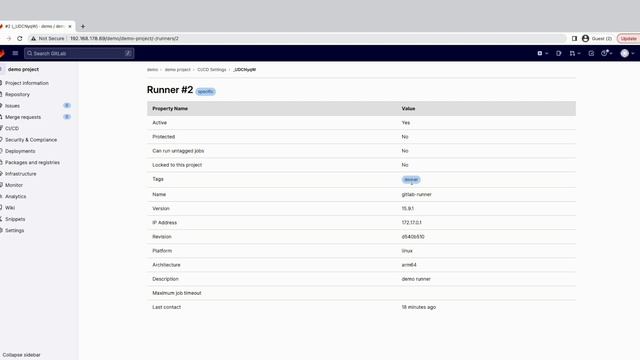
Task: Open Merge requests in sidebar
Action: click(x=23, y=117)
